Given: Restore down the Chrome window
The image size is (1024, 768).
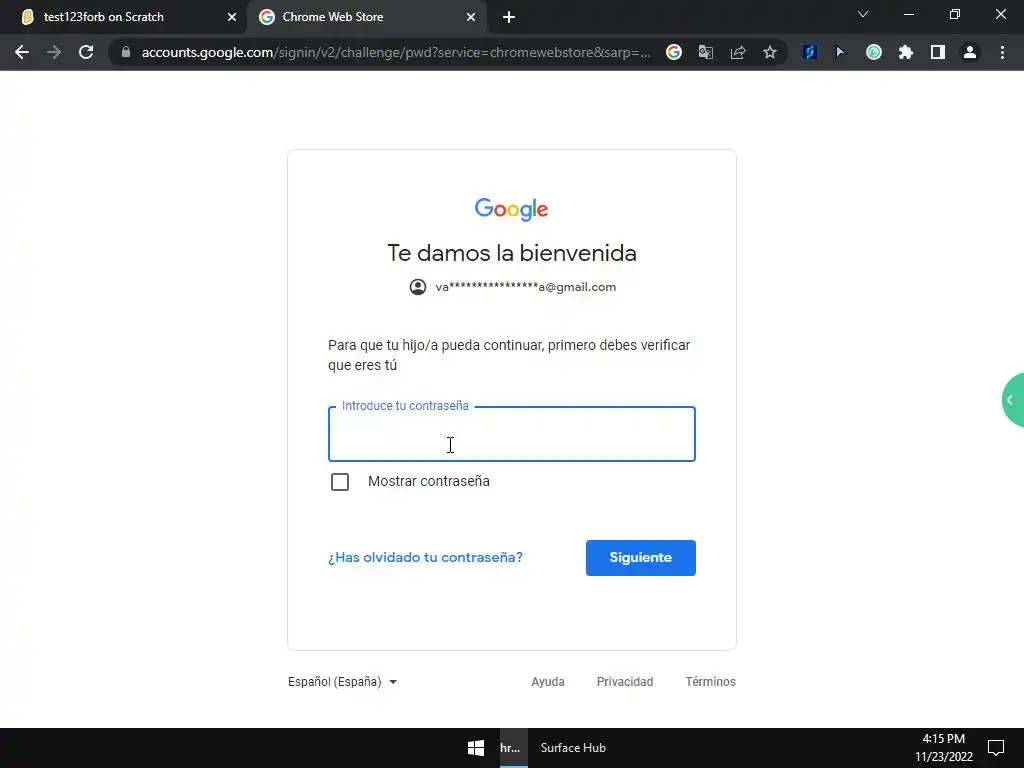Looking at the screenshot, I should point(955,14).
